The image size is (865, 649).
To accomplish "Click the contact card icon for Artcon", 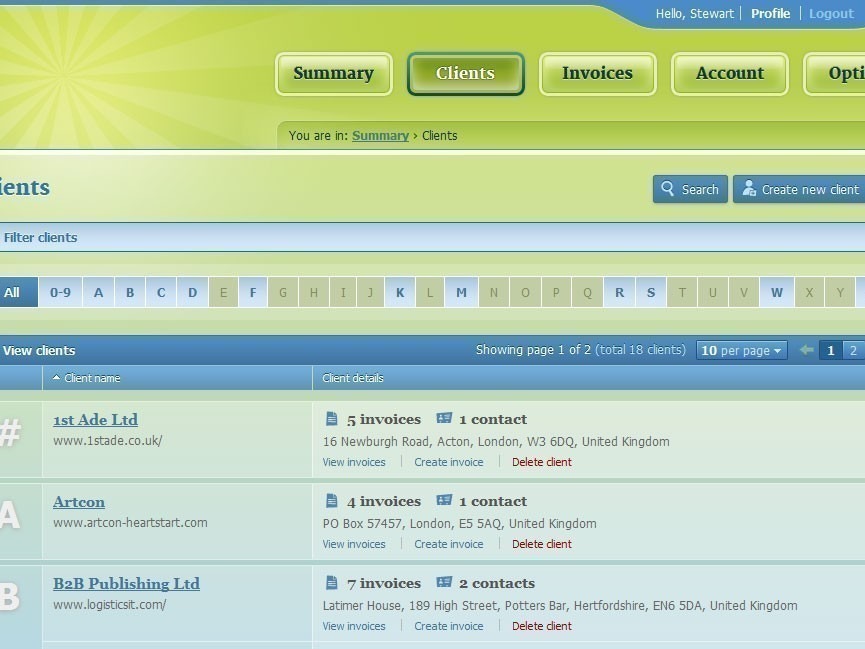I will (x=444, y=501).
